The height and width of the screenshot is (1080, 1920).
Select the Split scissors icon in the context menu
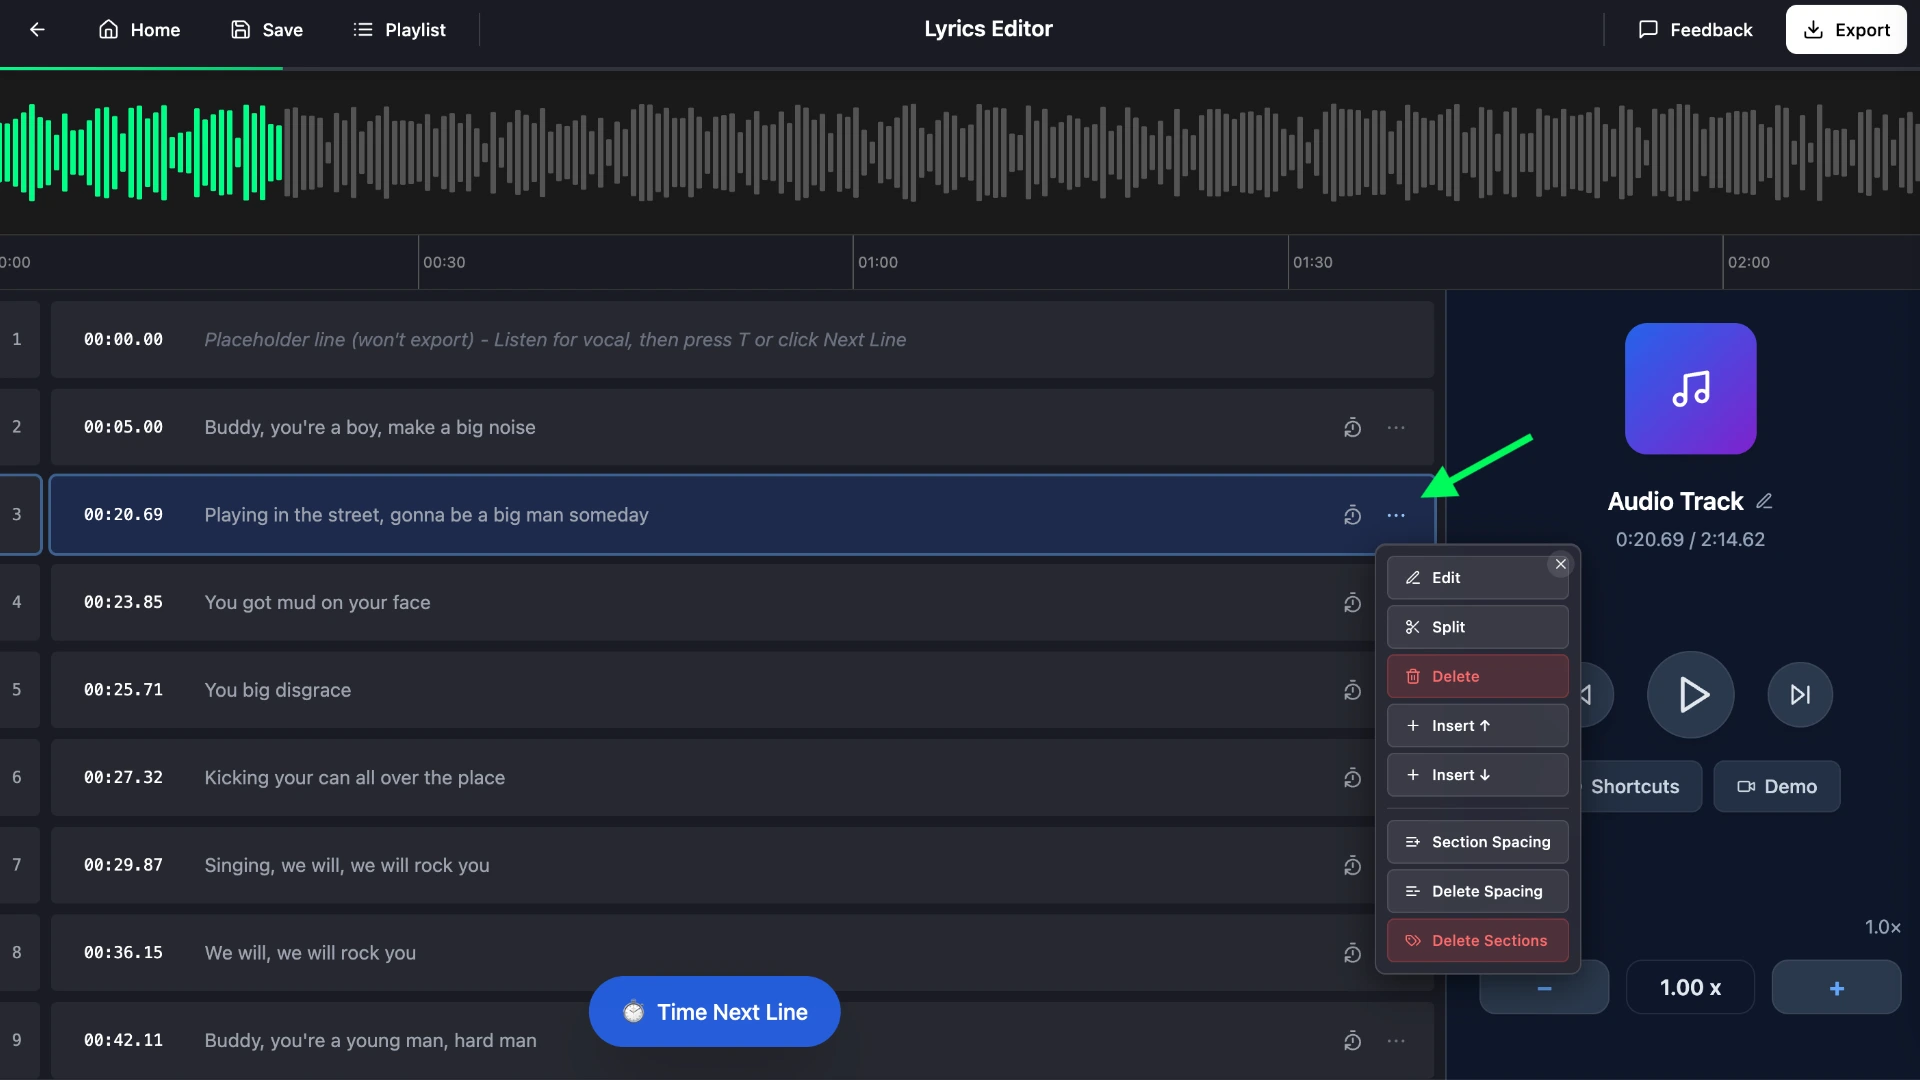pos(1413,627)
